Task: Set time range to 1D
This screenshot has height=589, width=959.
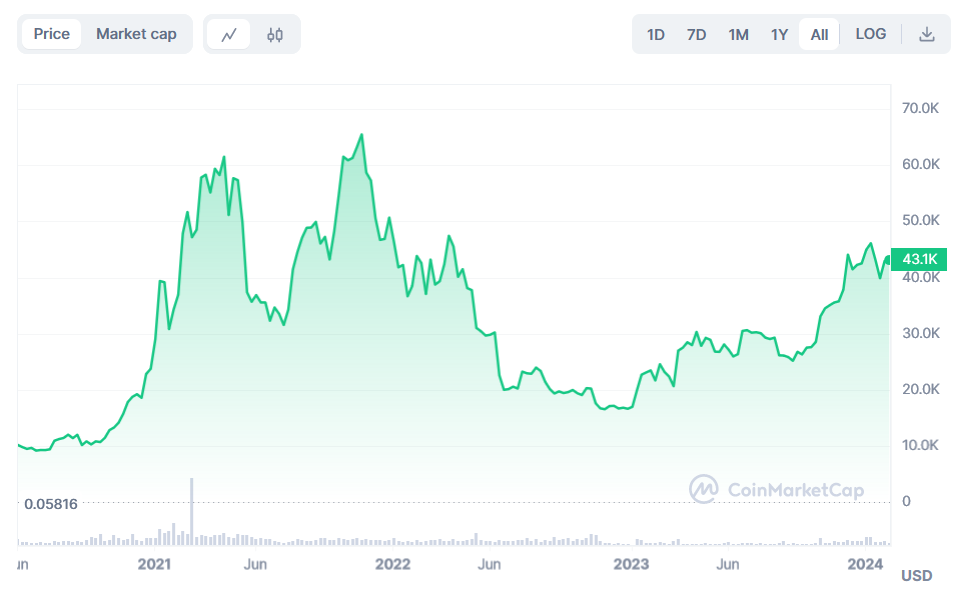Action: 656,34
